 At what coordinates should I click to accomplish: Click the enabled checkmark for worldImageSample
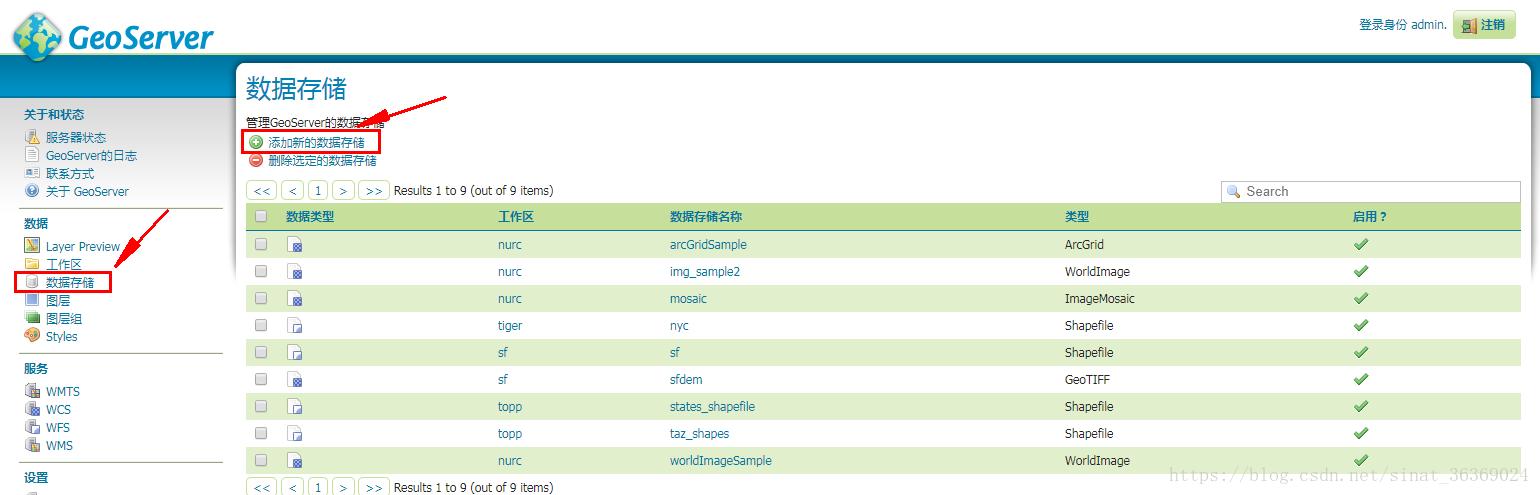tap(1360, 460)
